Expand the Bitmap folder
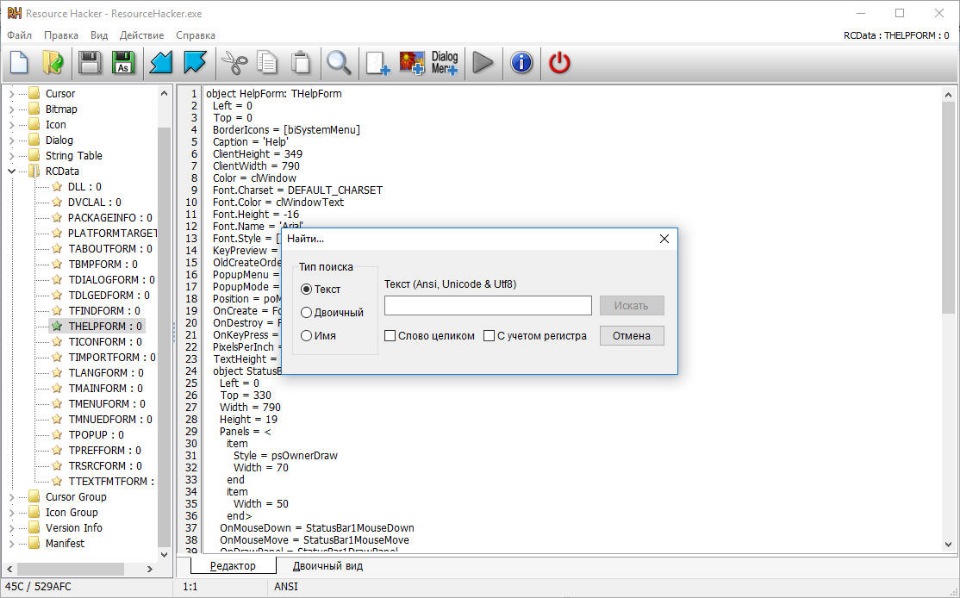This screenshot has height=598, width=960. tap(11, 109)
